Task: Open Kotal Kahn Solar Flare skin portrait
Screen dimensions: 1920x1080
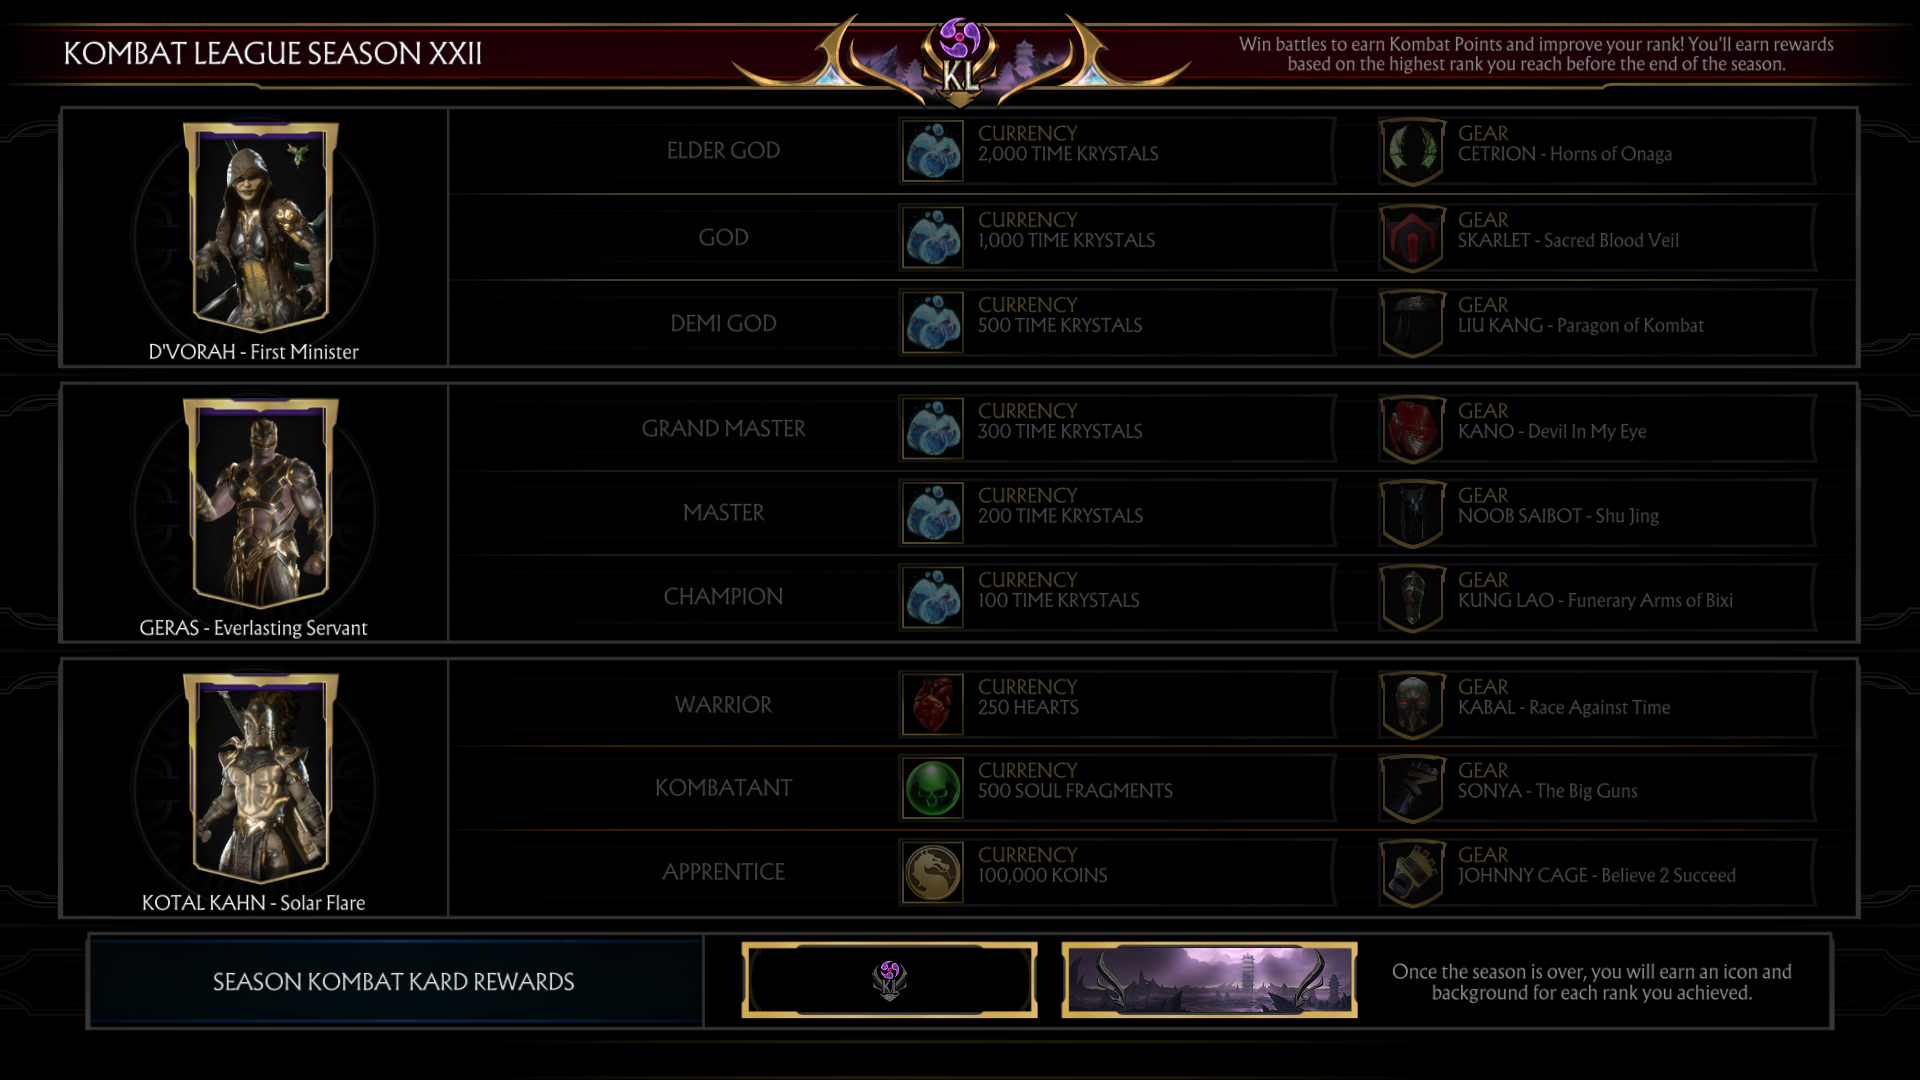Action: click(260, 778)
